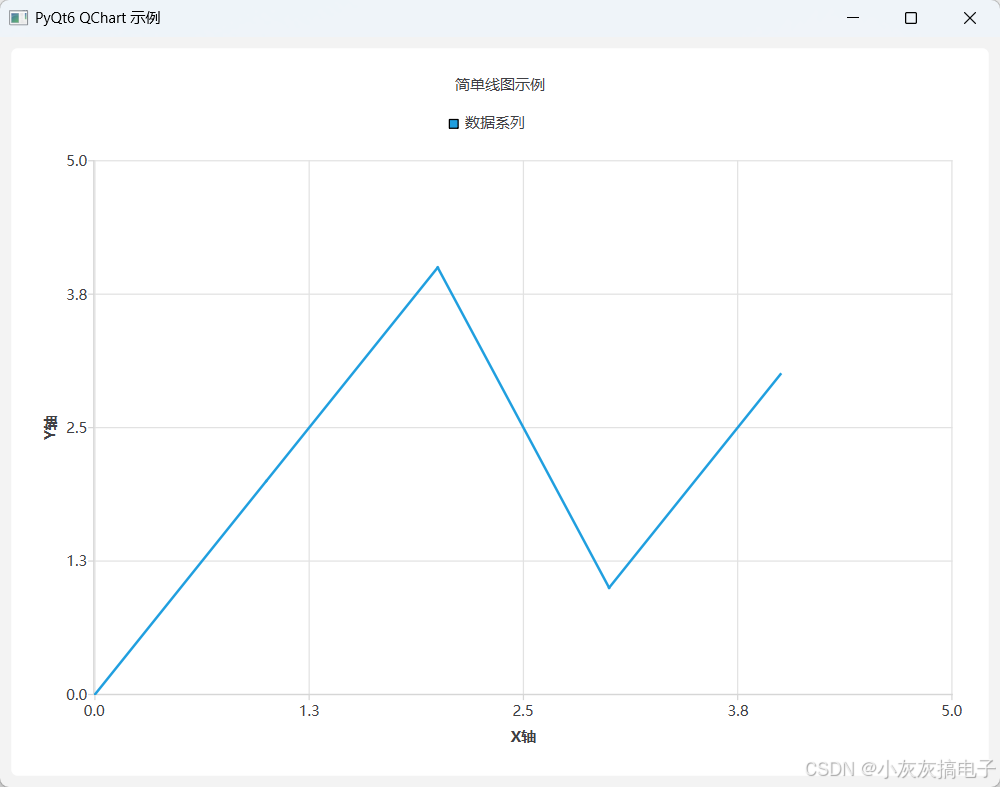This screenshot has width=1000, height=787.
Task: Click the X-axis label 1.3
Action: point(309,711)
